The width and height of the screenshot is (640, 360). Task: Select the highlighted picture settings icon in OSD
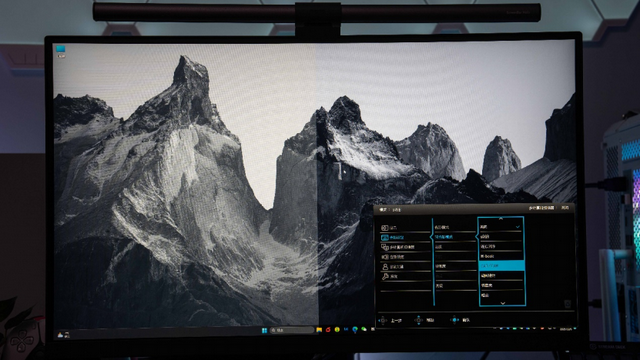(x=384, y=237)
